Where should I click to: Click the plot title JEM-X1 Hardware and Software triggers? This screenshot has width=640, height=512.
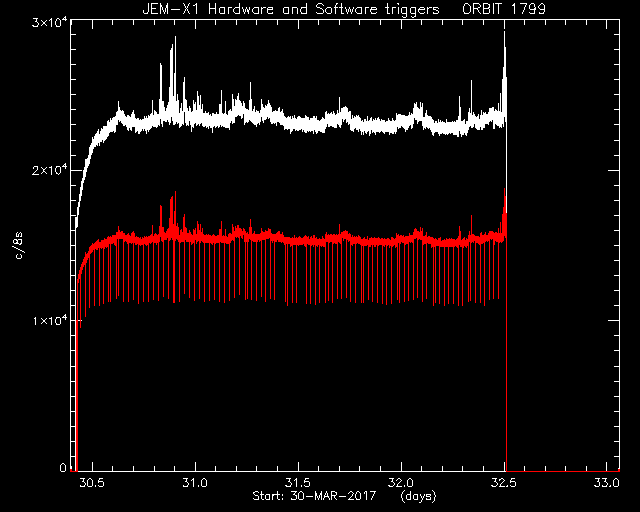pyautogui.click(x=291, y=9)
